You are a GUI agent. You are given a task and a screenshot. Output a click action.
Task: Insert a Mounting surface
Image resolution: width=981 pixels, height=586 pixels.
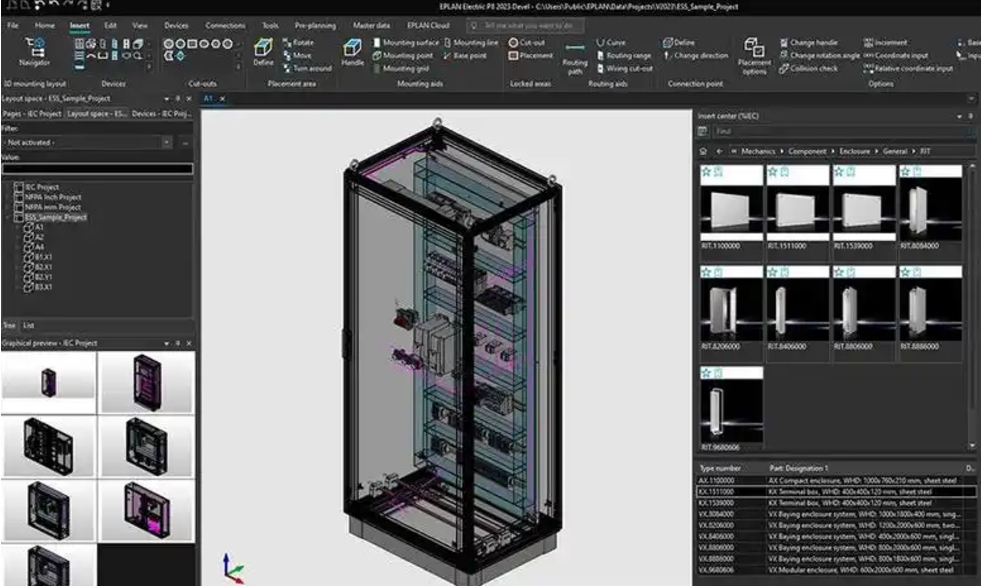(x=405, y=43)
